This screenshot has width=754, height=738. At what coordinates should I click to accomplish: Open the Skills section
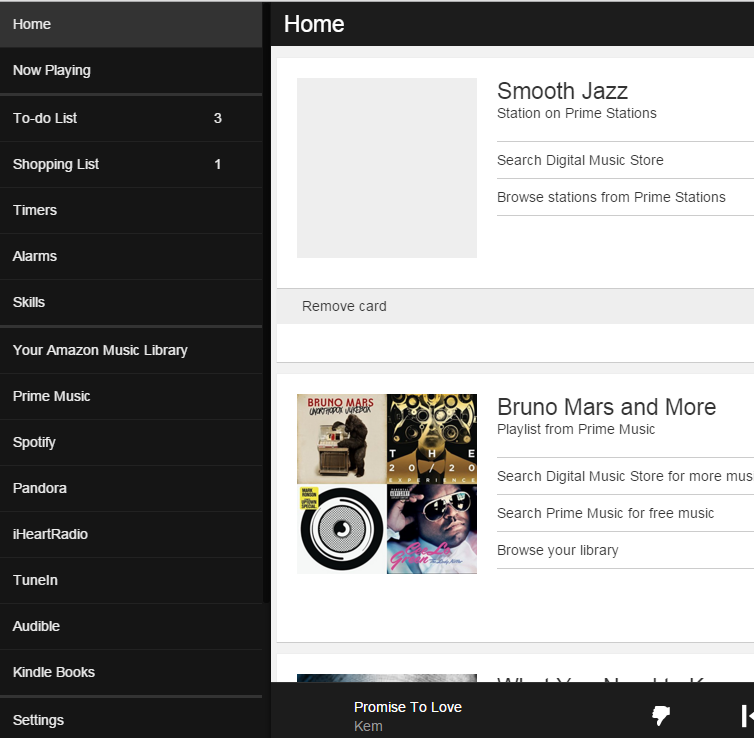pos(131,302)
